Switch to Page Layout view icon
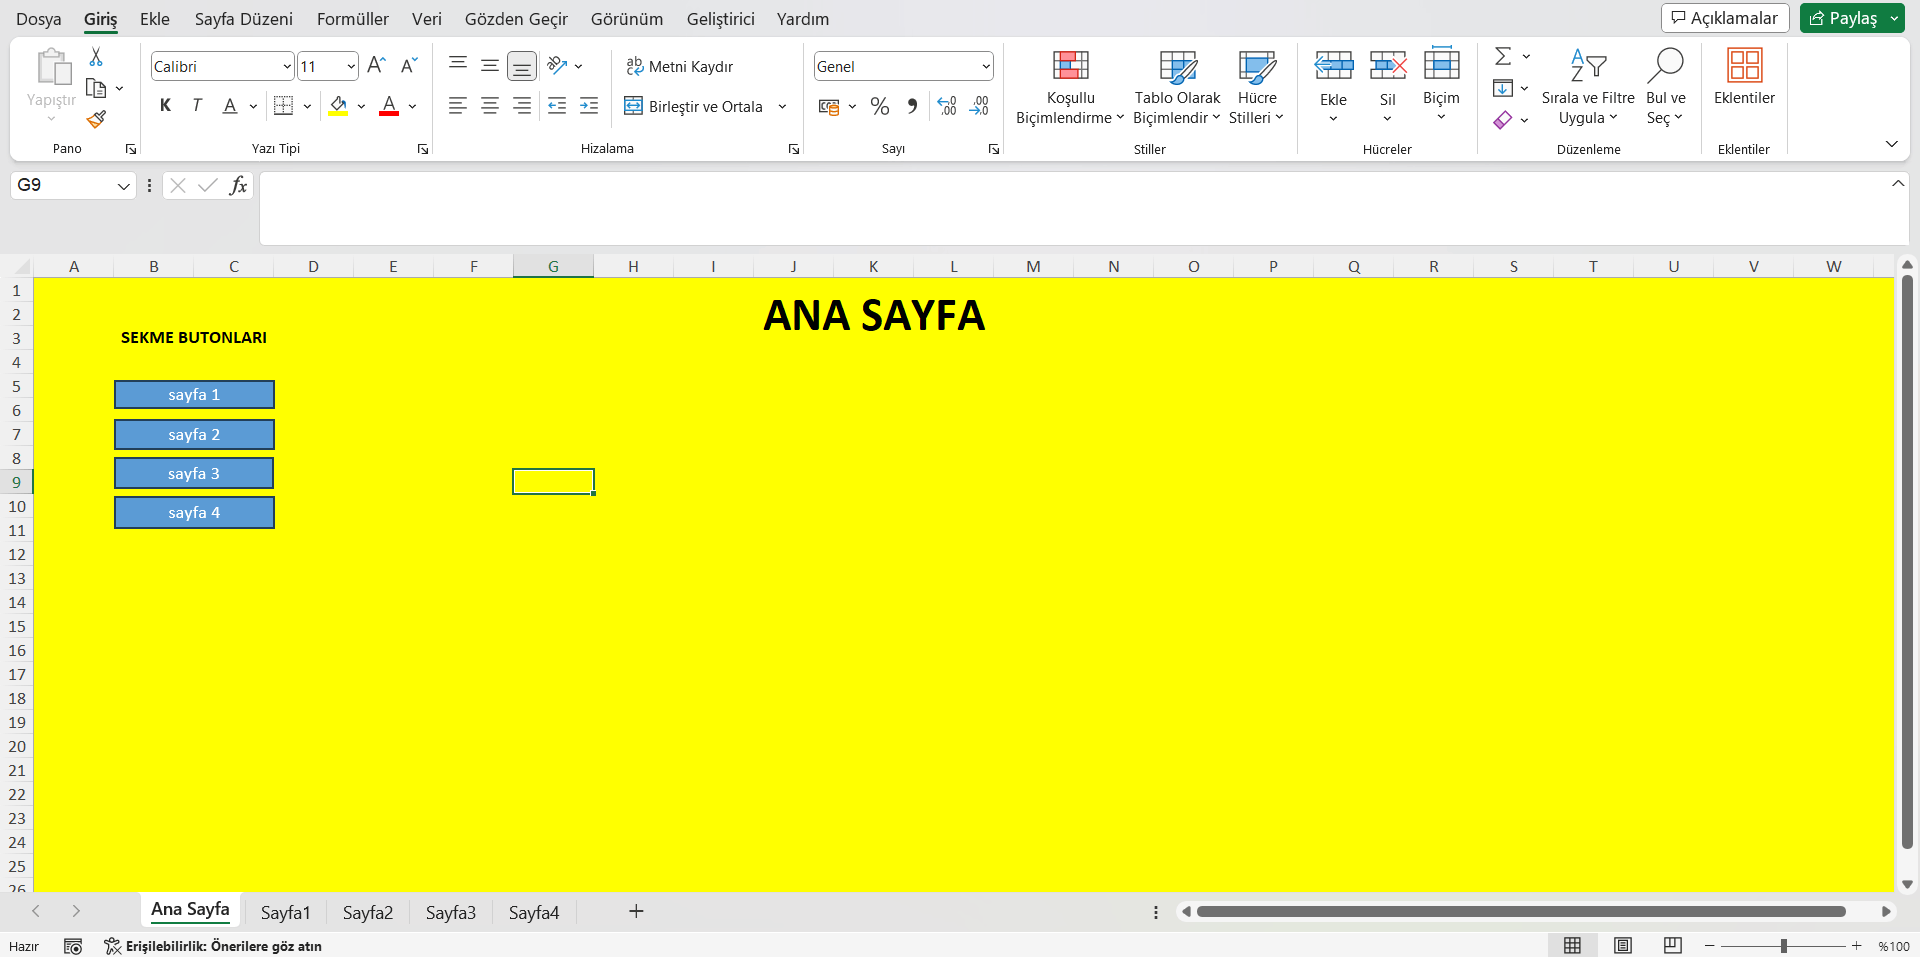The image size is (1920, 957). (1622, 945)
